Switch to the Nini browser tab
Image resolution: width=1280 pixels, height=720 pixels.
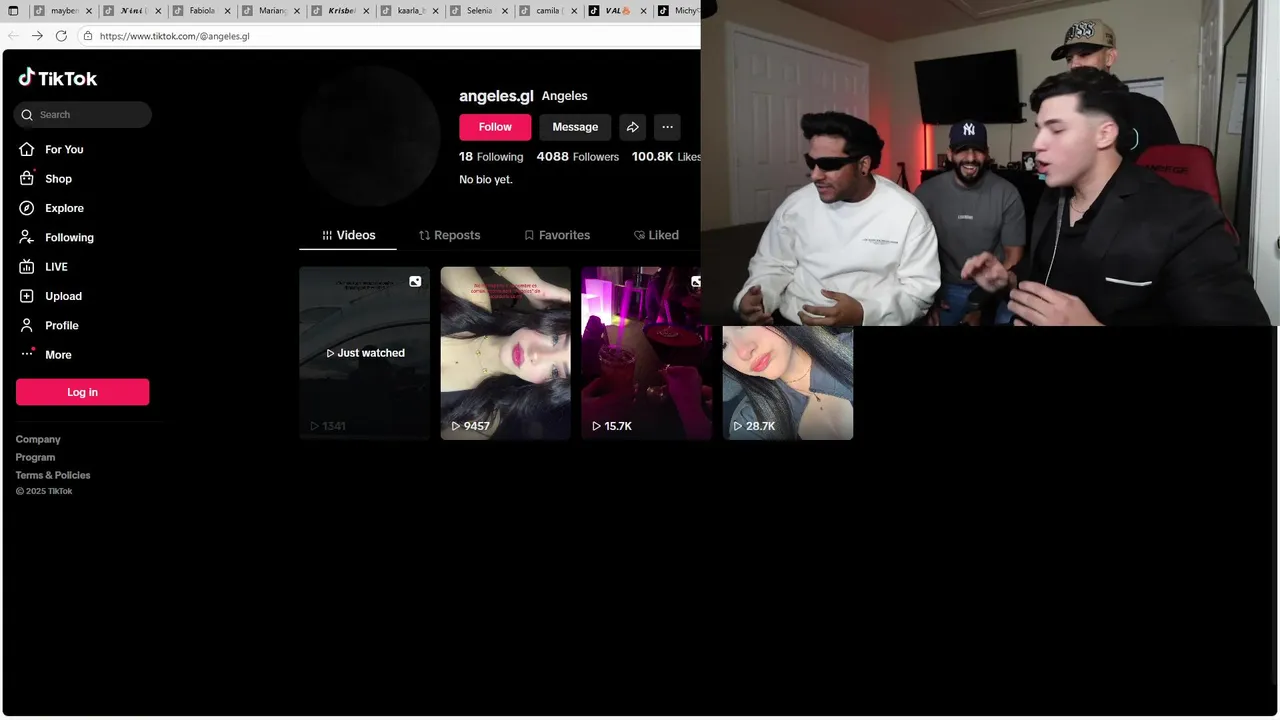coord(134,11)
